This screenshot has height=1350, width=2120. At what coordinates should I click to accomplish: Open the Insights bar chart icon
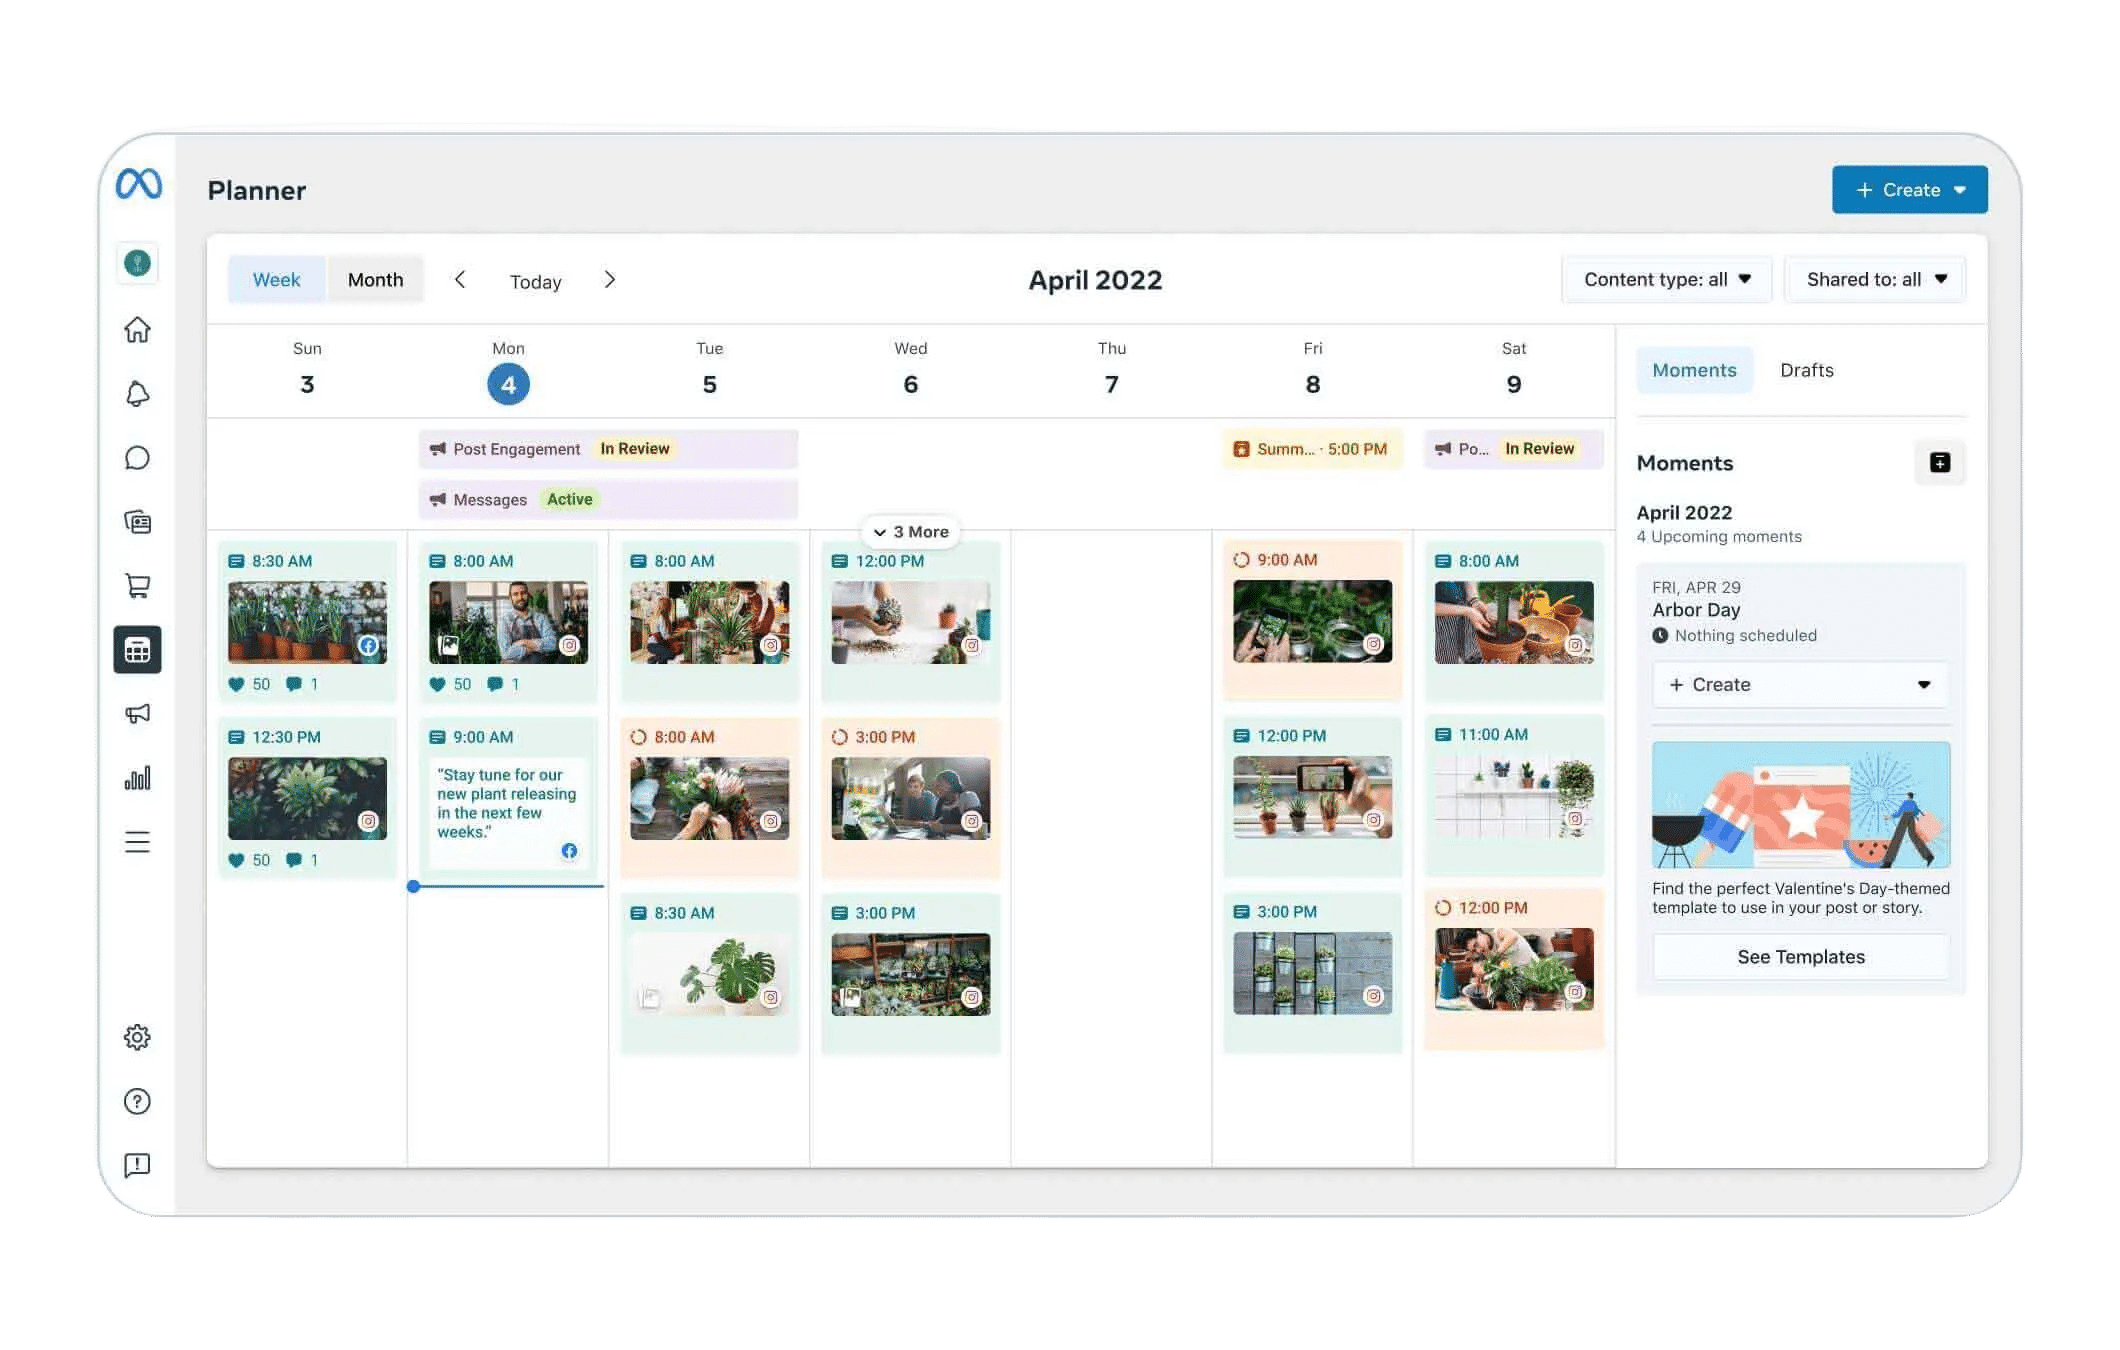137,778
